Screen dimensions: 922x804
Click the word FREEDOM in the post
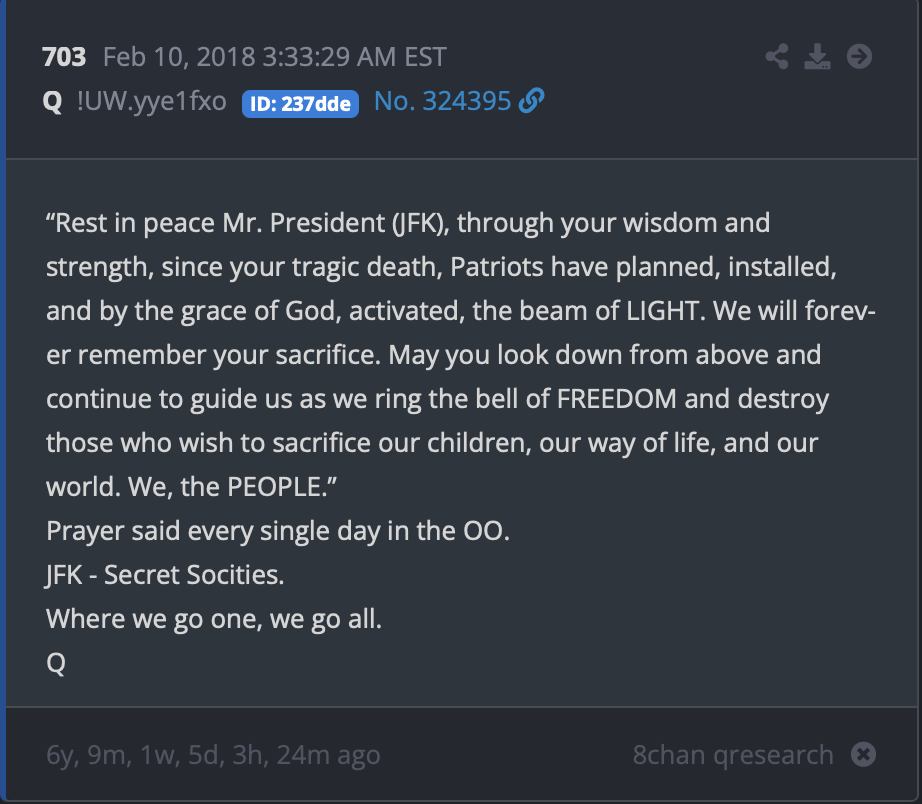coord(617,399)
